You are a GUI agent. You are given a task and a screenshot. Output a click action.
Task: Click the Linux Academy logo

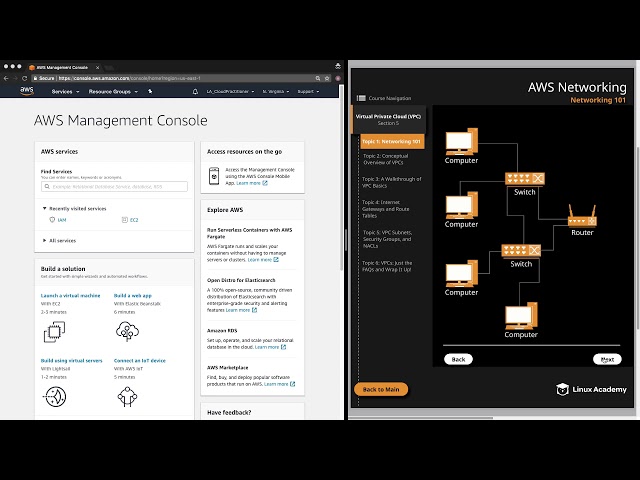[591, 389]
